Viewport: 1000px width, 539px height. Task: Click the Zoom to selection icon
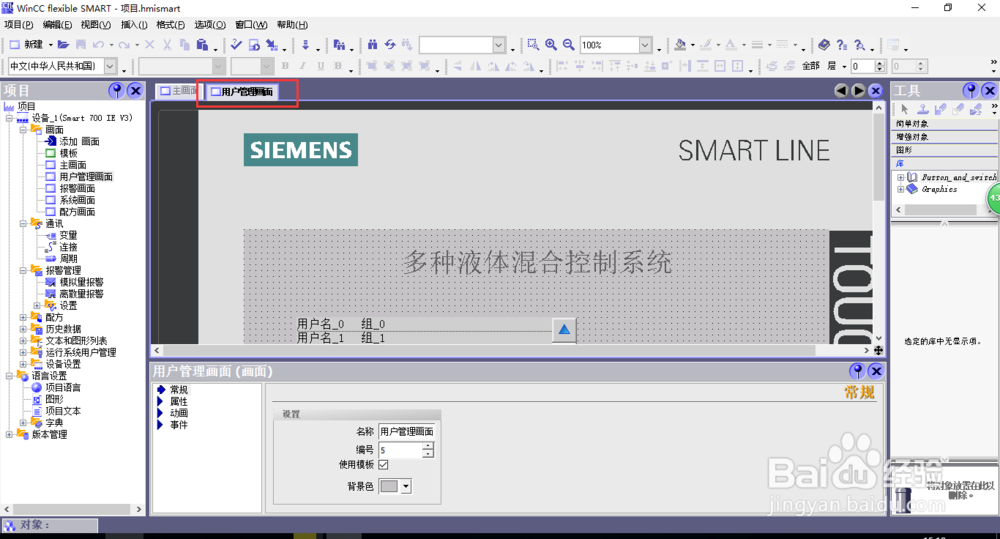click(533, 45)
